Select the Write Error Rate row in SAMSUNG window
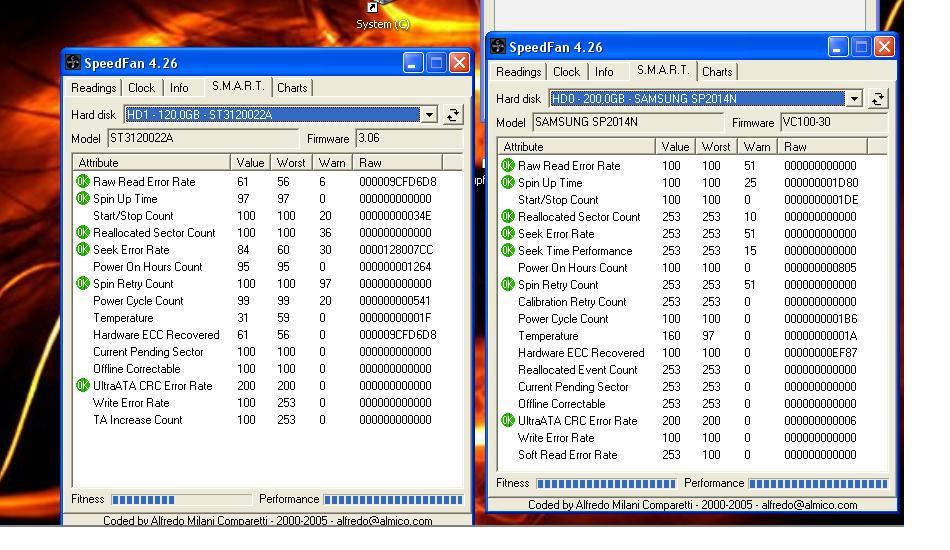The height and width of the screenshot is (550, 950). click(692, 437)
